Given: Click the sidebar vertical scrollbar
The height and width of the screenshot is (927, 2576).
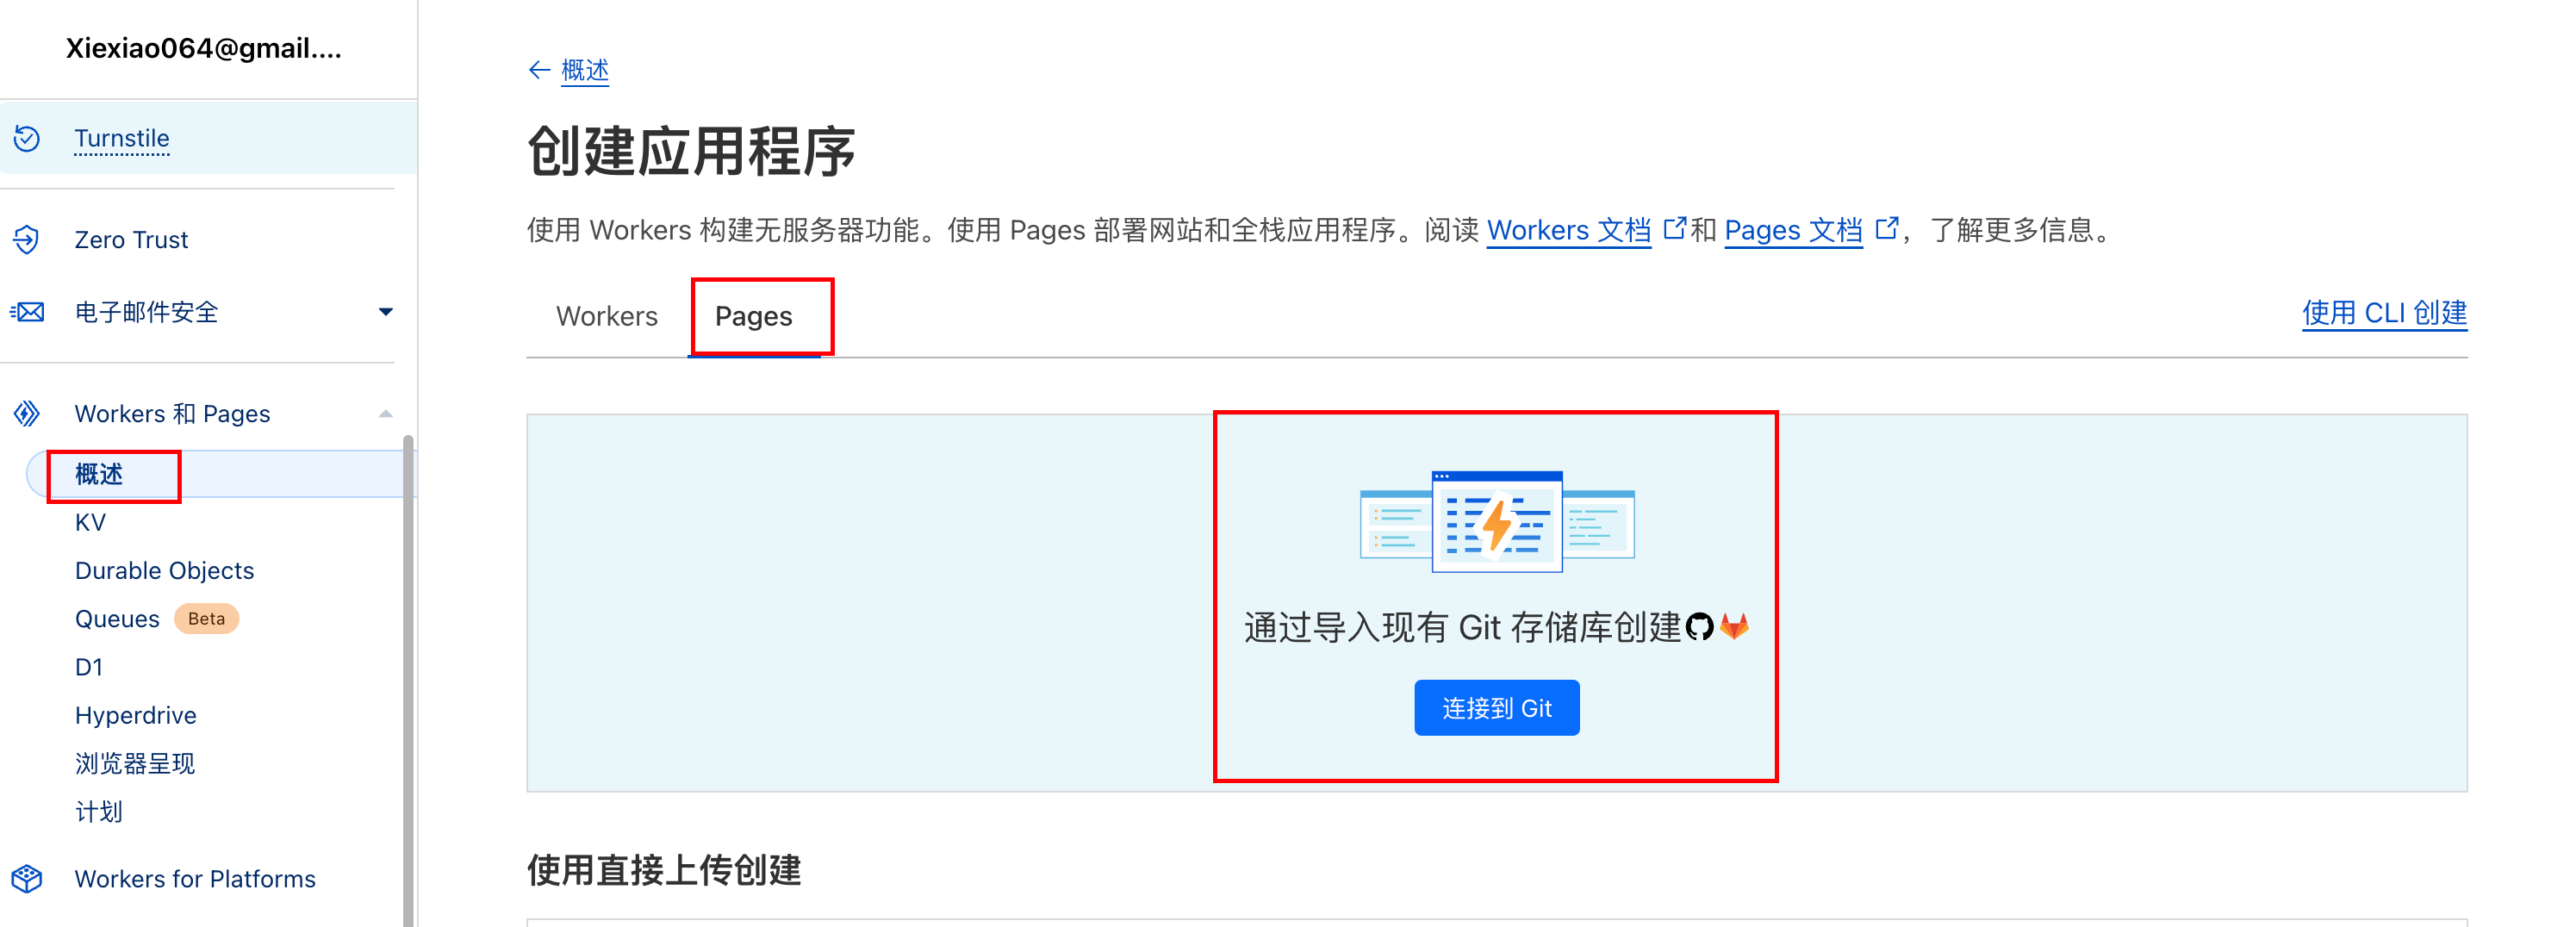Looking at the screenshot, I should (408, 680).
